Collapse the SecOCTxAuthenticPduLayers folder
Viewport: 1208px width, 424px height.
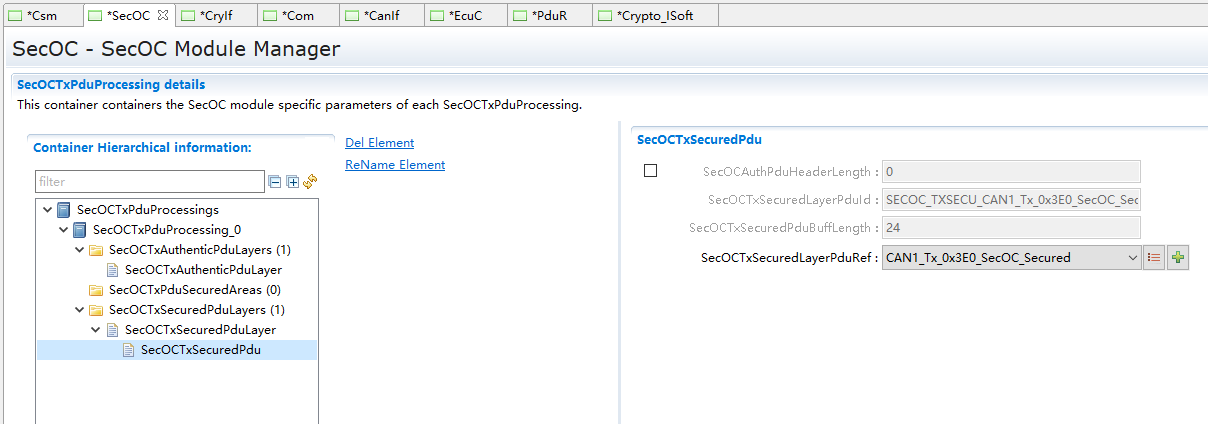(x=79, y=250)
